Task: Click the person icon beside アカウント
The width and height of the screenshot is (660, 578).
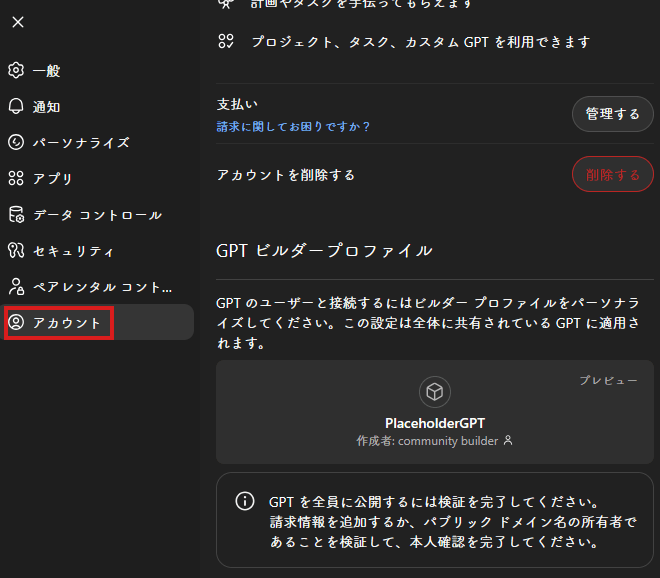Action: point(16,323)
